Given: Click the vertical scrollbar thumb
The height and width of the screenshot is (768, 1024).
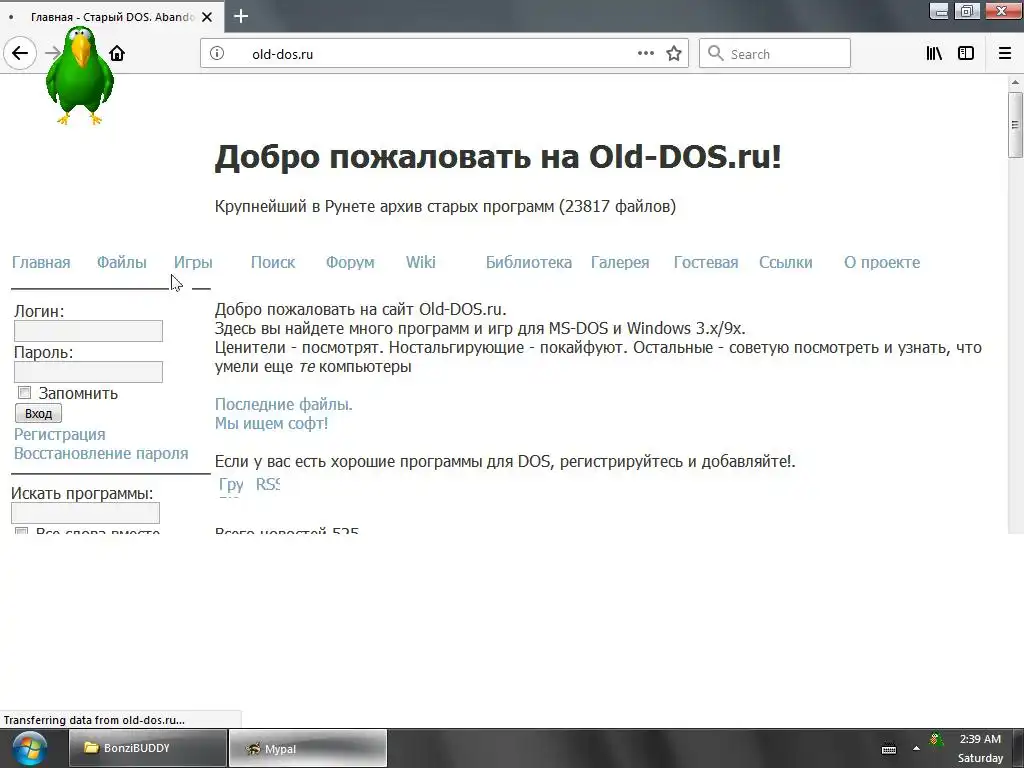Looking at the screenshot, I should (x=1015, y=125).
